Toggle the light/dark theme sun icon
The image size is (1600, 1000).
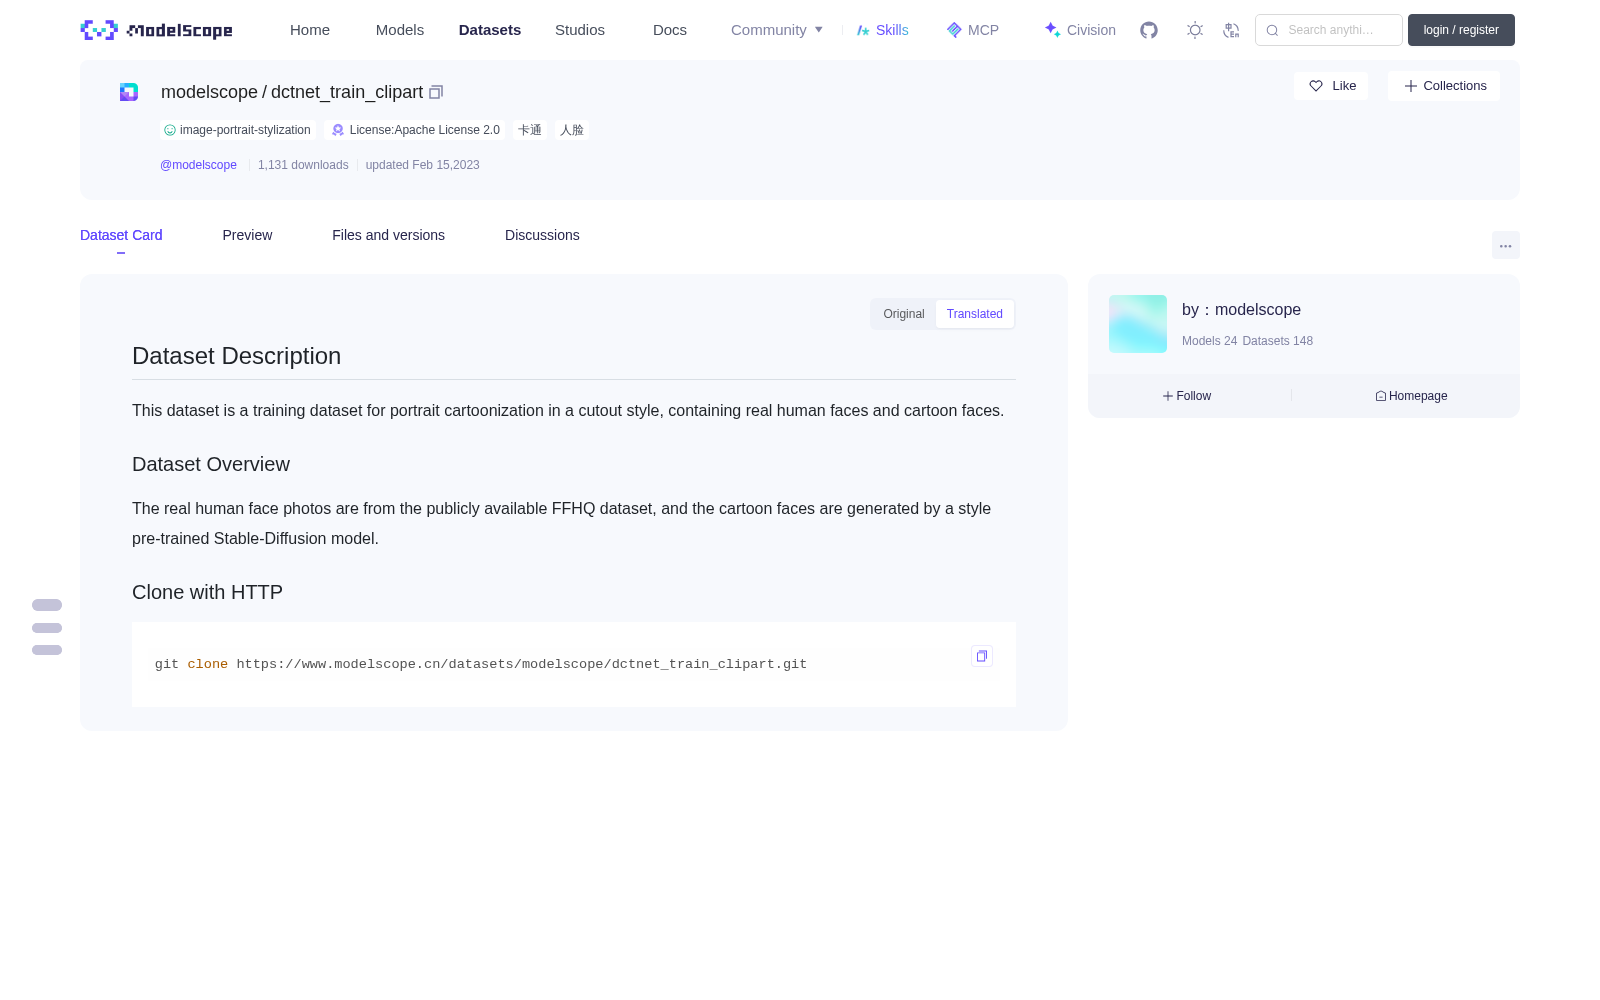(1194, 30)
